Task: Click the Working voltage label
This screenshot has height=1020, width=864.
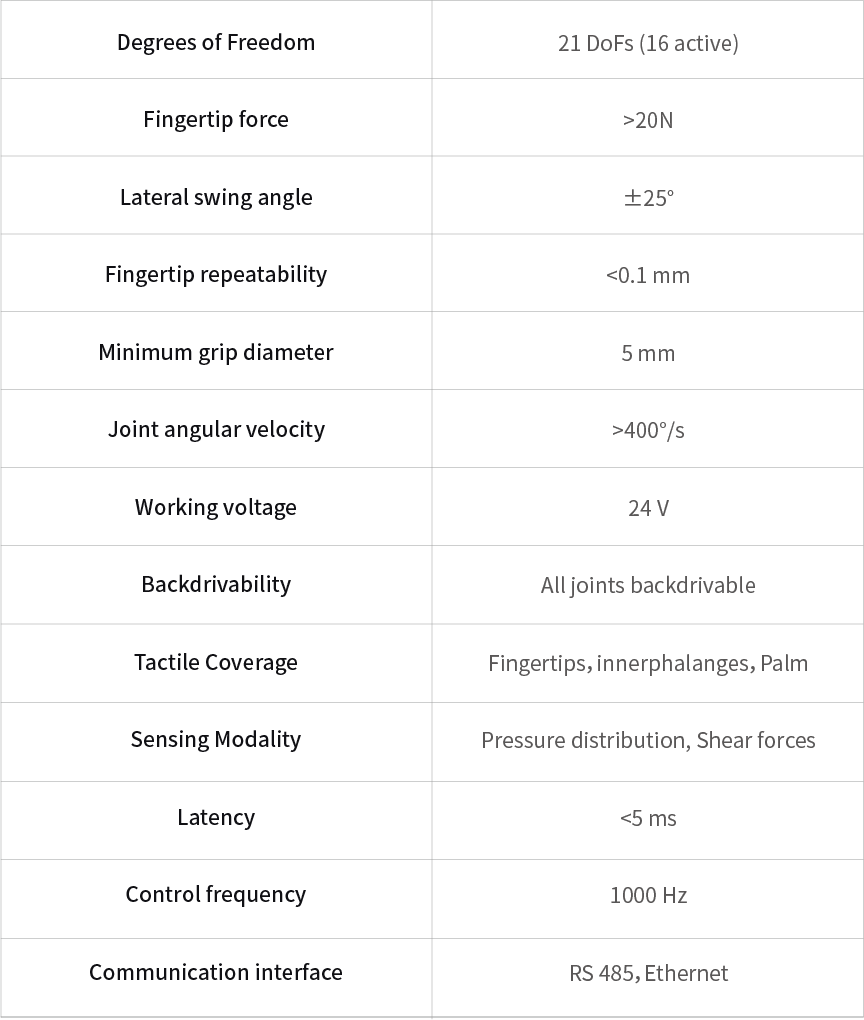Action: [x=216, y=507]
